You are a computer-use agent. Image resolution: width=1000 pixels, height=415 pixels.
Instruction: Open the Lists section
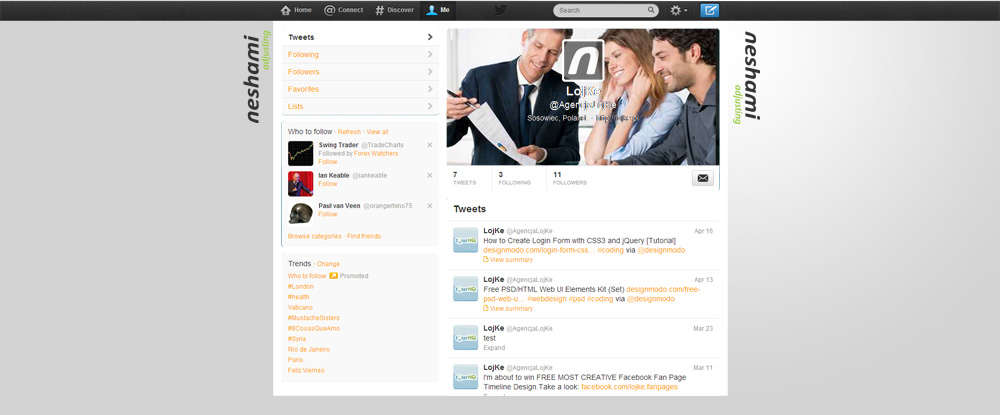click(359, 106)
